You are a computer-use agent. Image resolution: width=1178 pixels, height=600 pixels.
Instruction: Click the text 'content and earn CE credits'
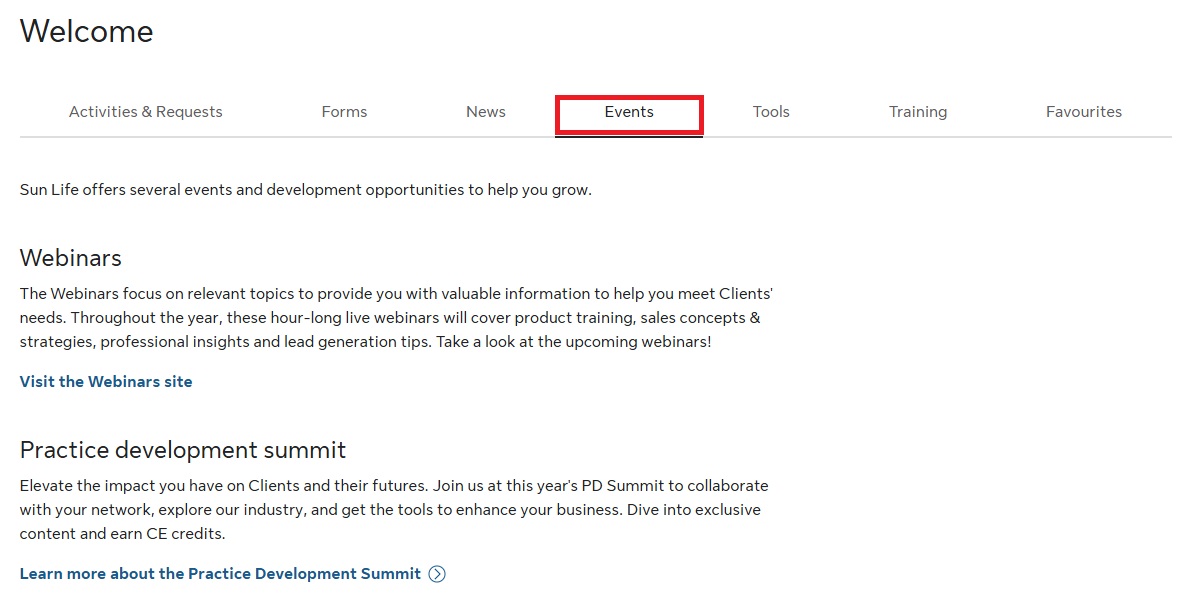(123, 534)
